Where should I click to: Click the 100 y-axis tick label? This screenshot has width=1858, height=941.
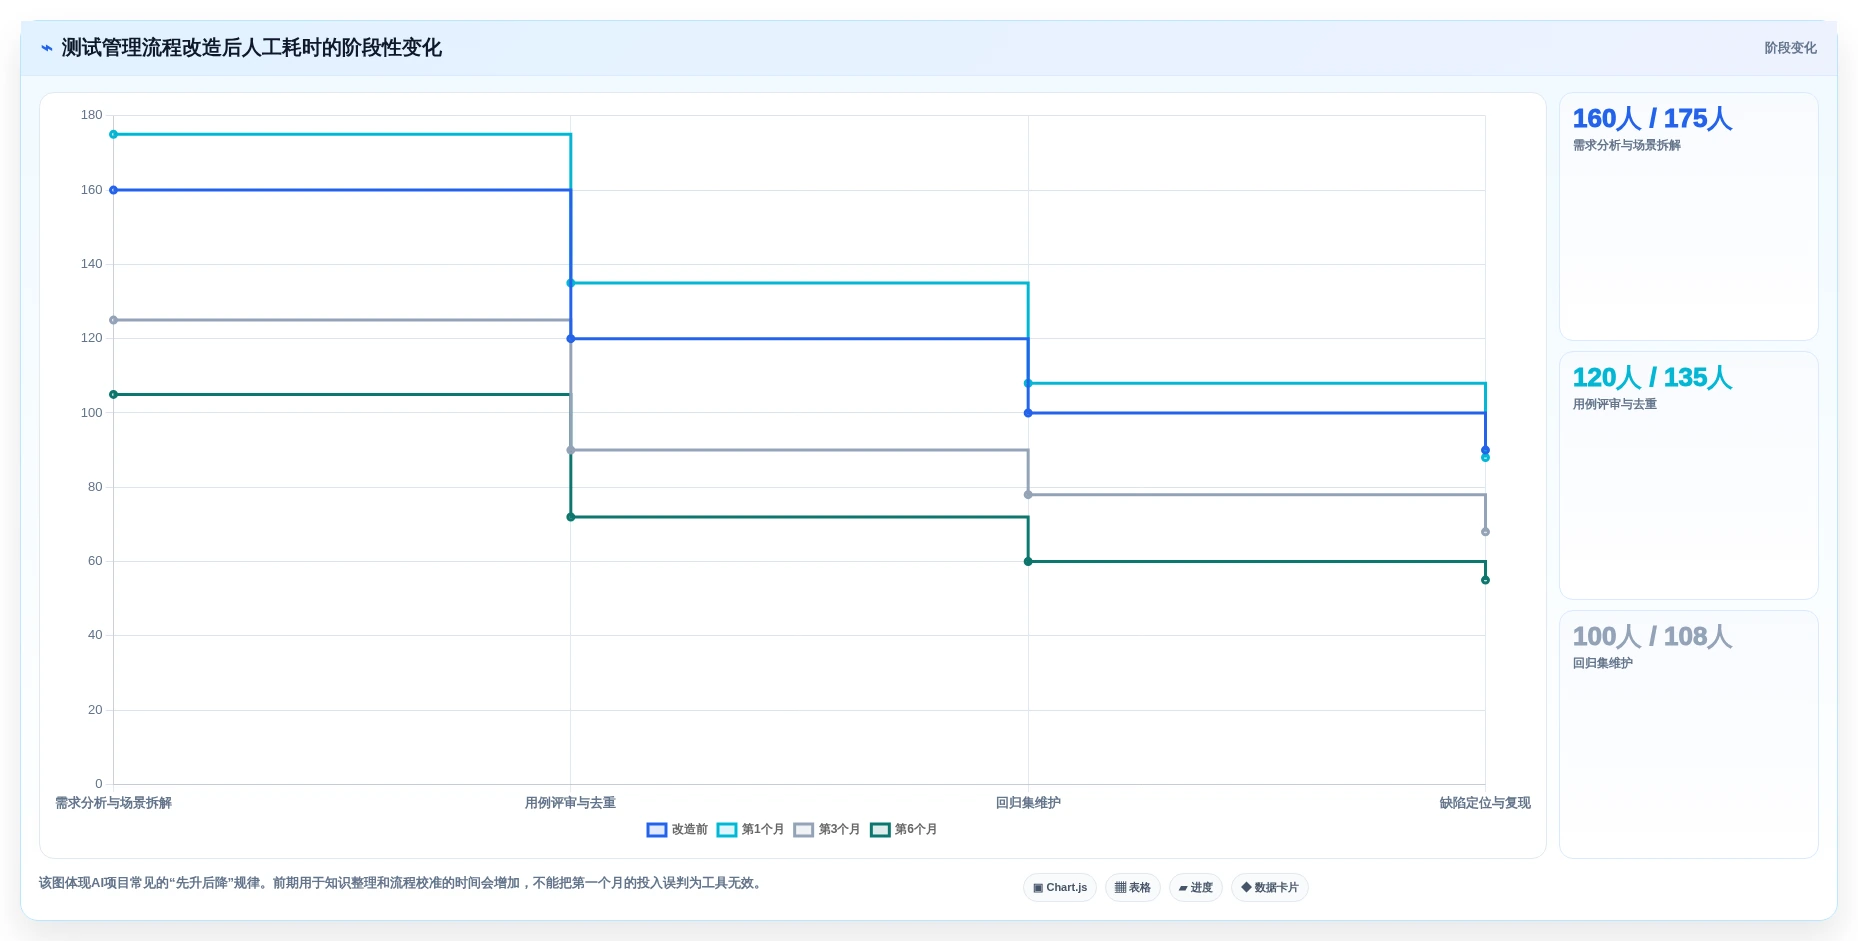coord(92,413)
